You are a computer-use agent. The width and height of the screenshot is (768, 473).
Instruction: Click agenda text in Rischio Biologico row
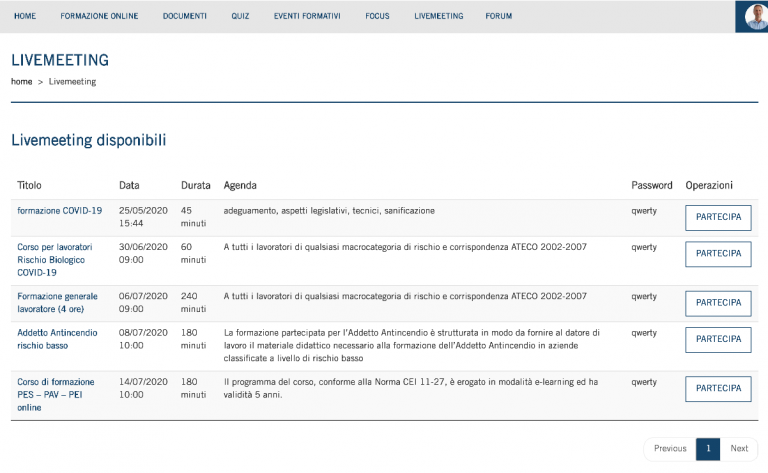point(405,247)
